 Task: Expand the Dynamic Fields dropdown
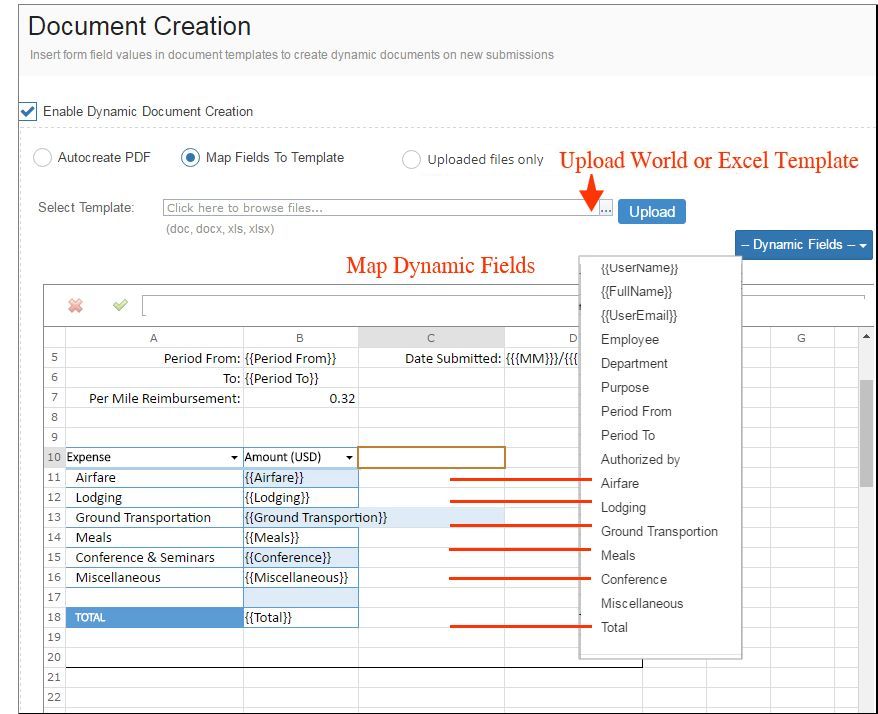(x=806, y=244)
